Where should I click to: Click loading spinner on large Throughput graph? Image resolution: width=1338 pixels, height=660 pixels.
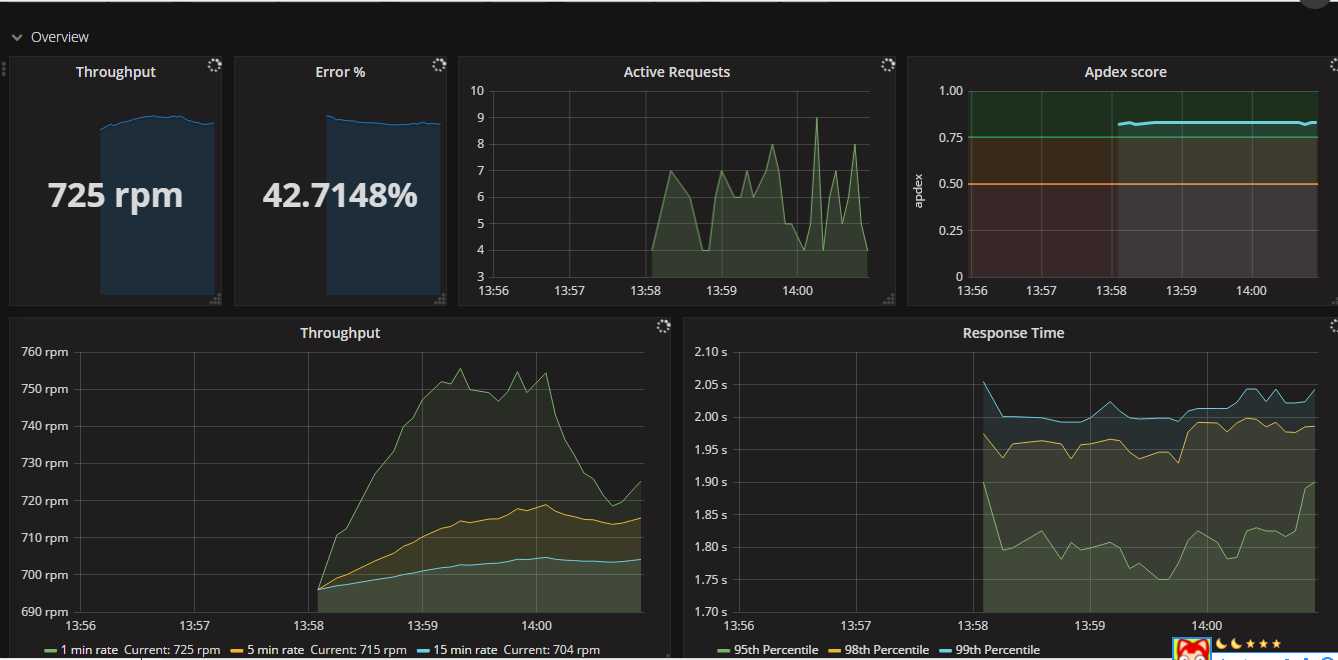pos(663,326)
